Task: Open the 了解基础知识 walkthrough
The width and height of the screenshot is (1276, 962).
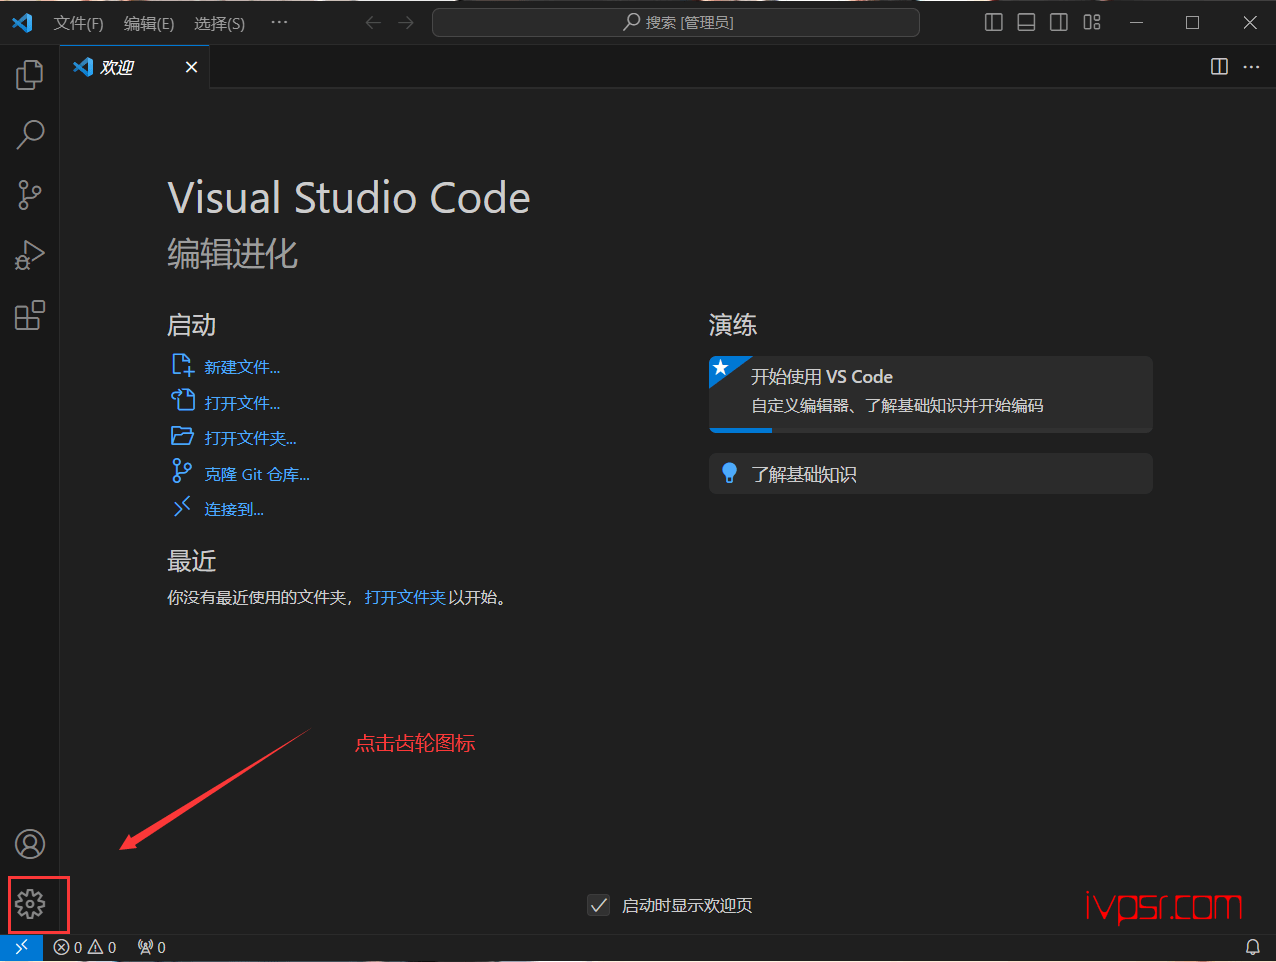Action: pos(931,474)
